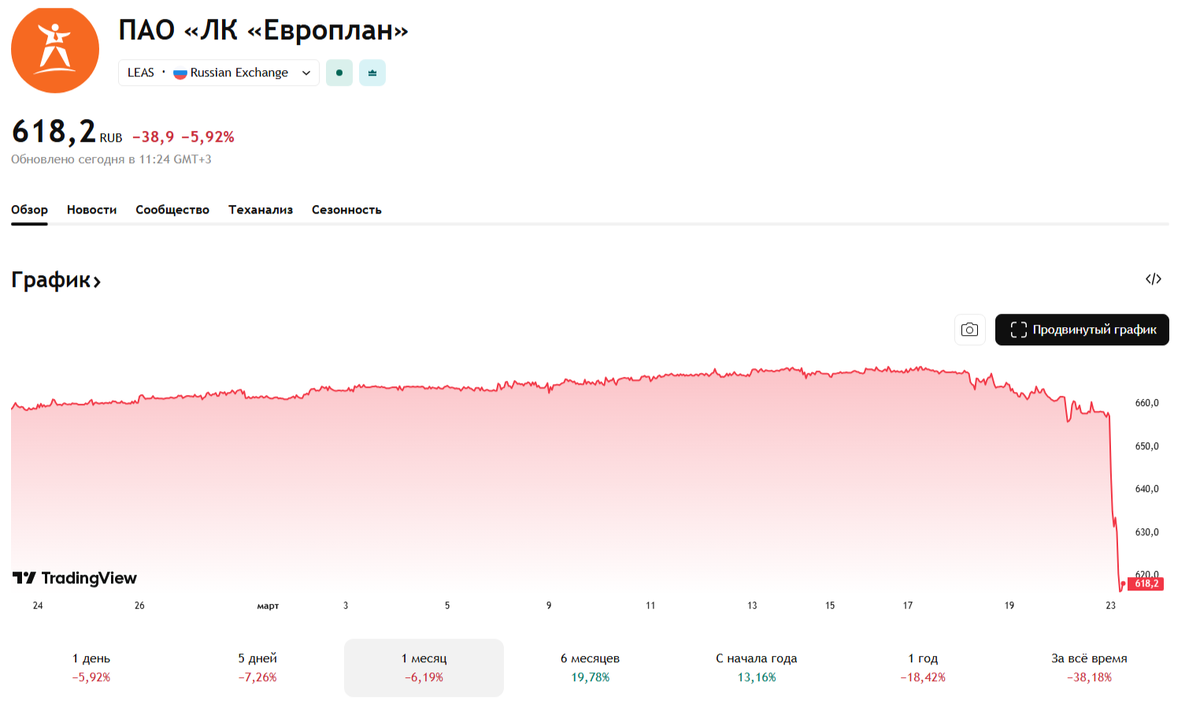This screenshot has width=1200, height=708.
Task: Open the Продвинутый график button
Action: point(1082,329)
